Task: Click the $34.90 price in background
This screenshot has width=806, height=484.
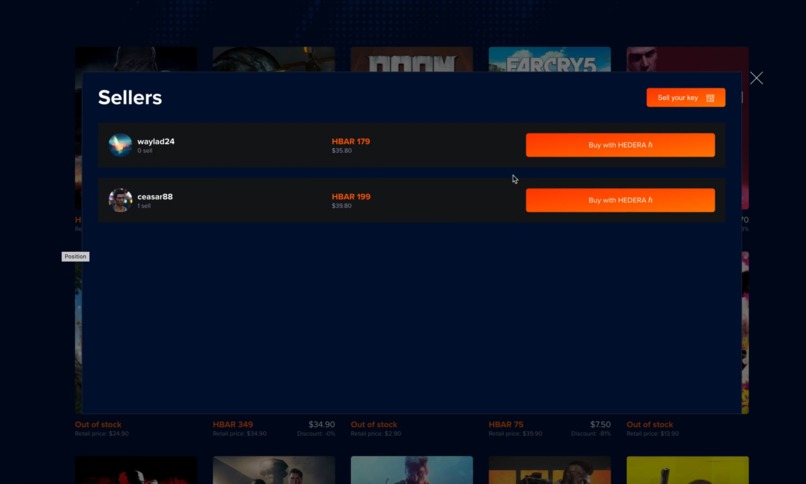Action: click(322, 424)
